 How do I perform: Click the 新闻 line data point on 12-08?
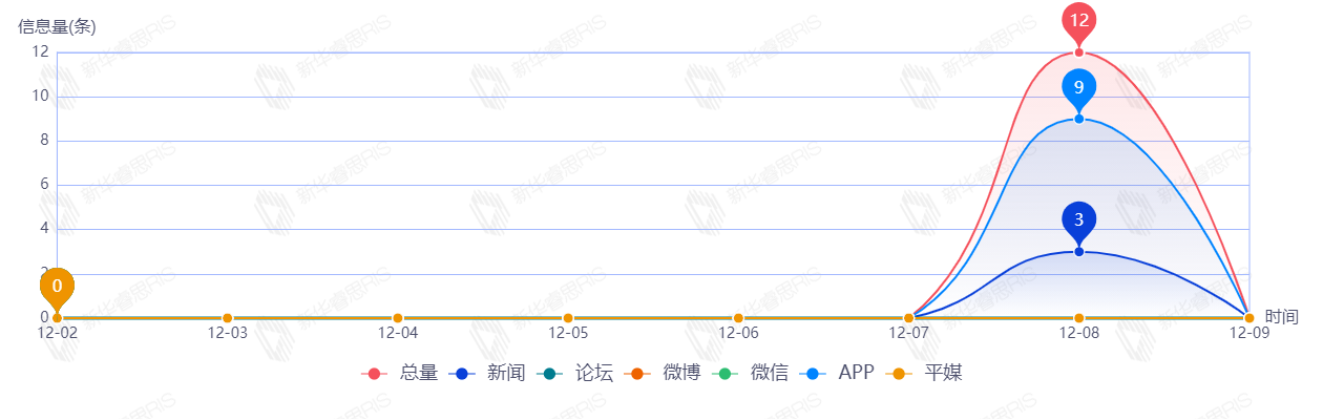tap(1079, 251)
